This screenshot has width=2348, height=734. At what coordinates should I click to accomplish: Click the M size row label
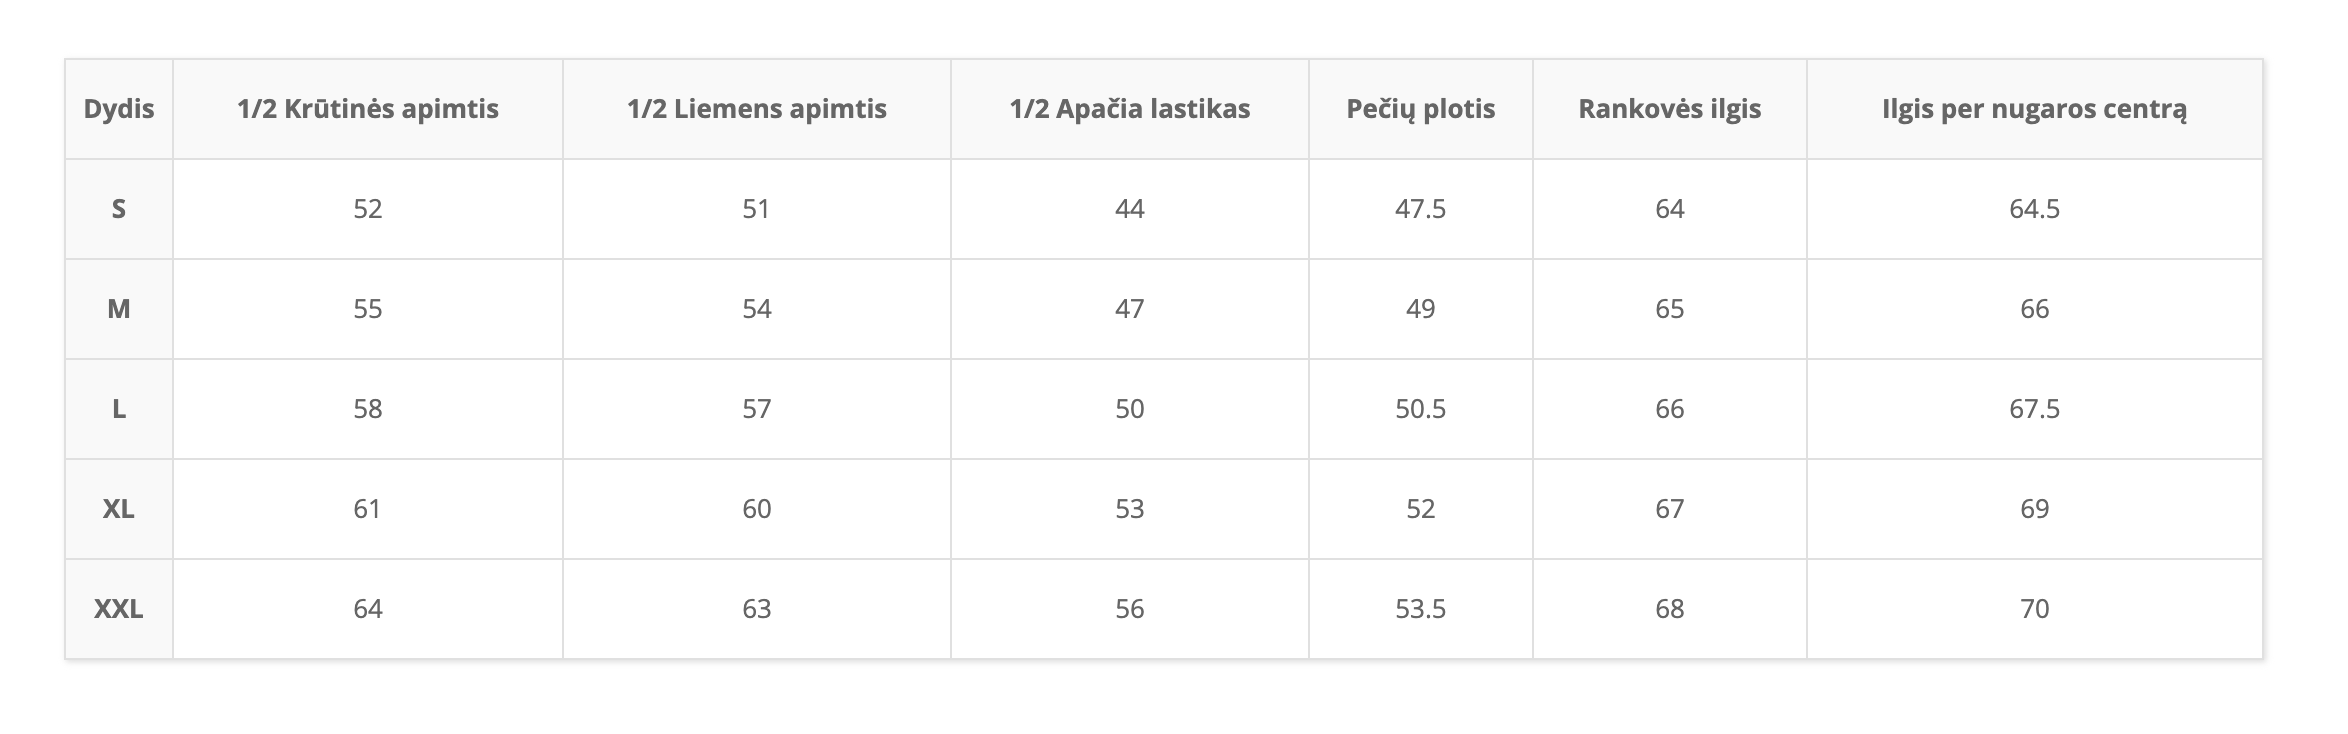tap(119, 309)
